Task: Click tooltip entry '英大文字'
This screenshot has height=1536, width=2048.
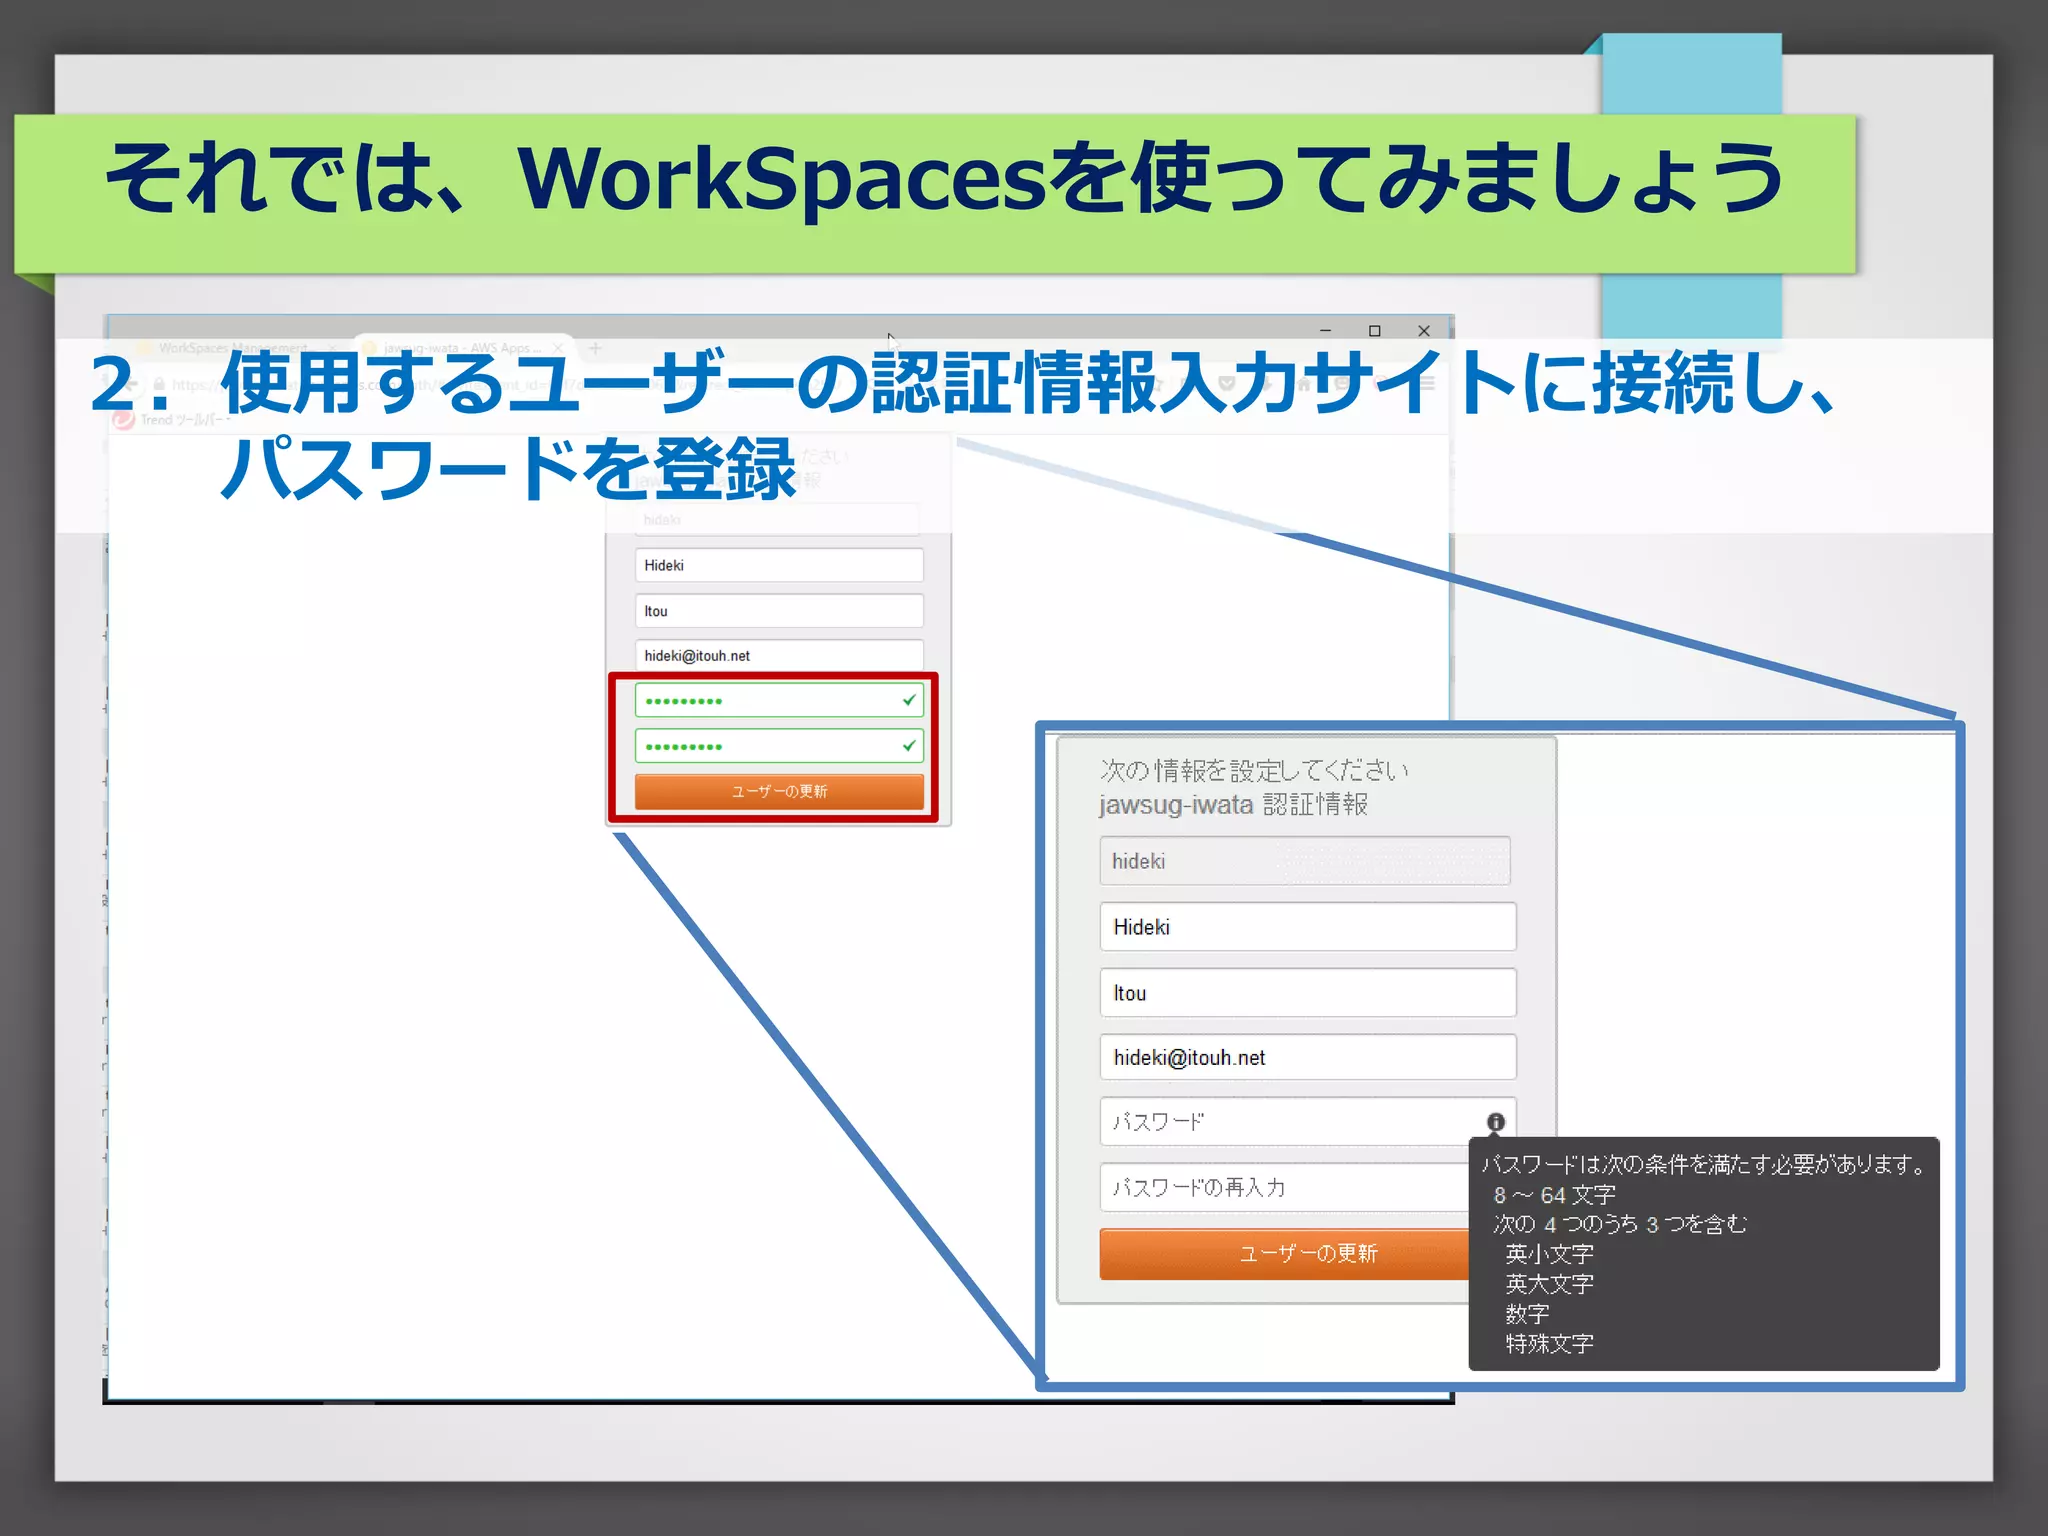Action: click(x=1549, y=1284)
